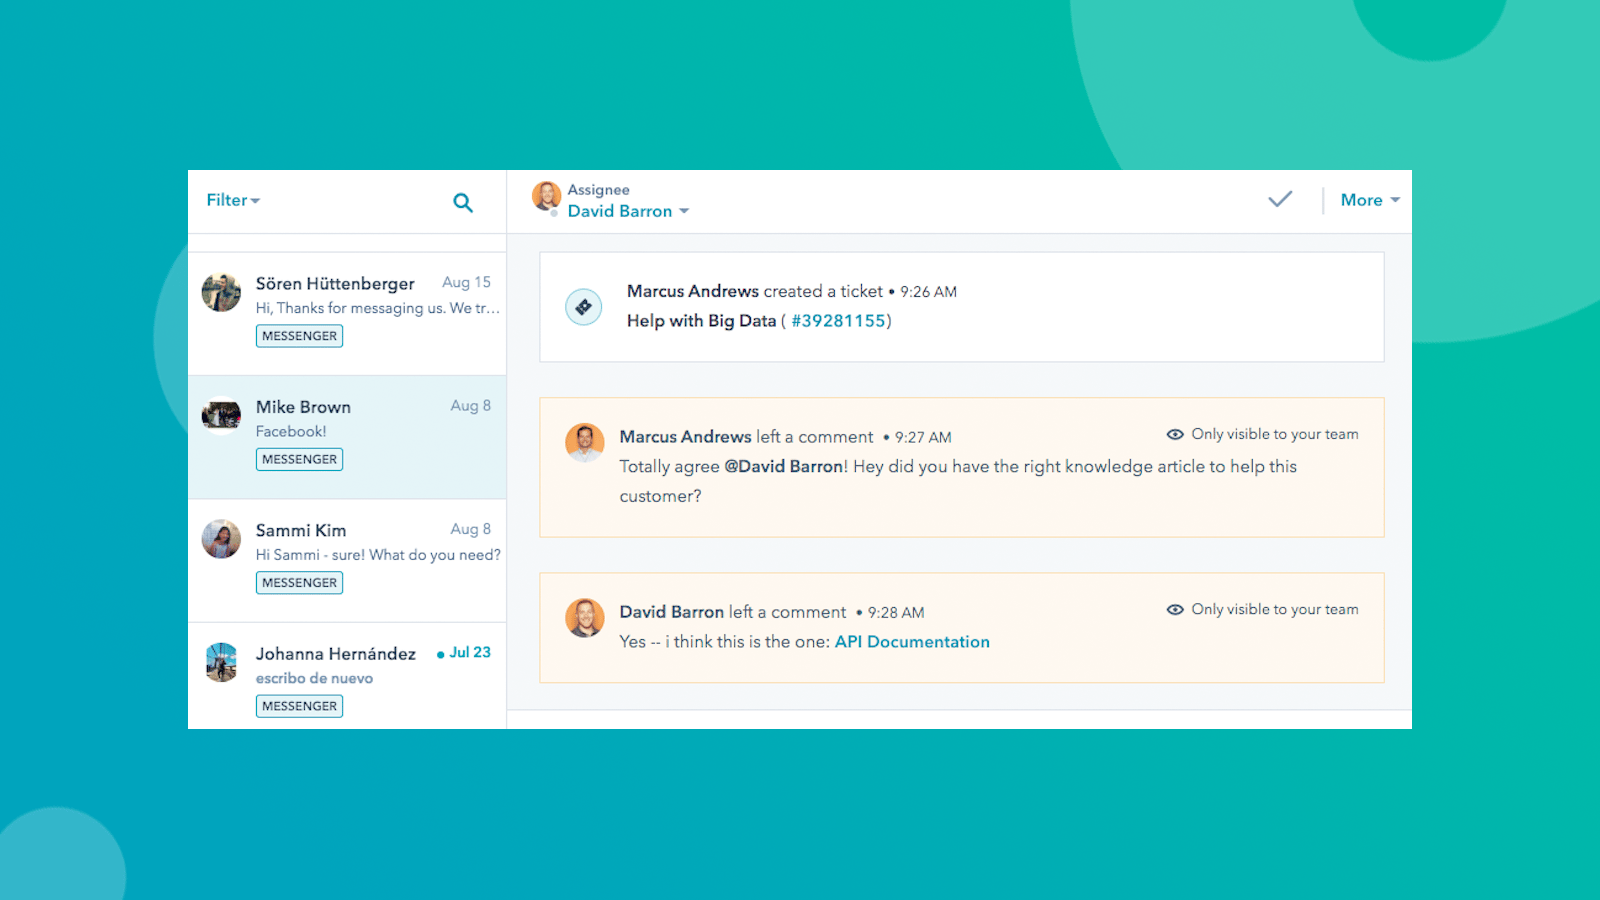The image size is (1600, 900).
Task: Click the search icon in the conversation list
Action: (463, 202)
